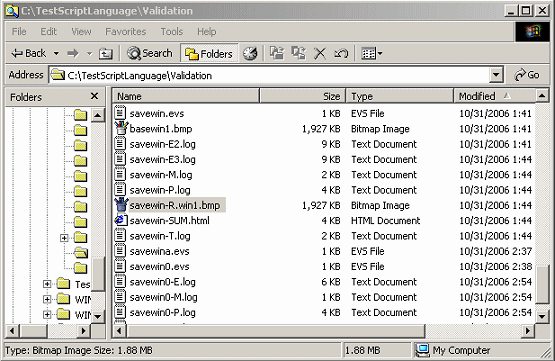The width and height of the screenshot is (555, 361).
Task: Select savewin-E2.log file icon
Action: [x=120, y=144]
